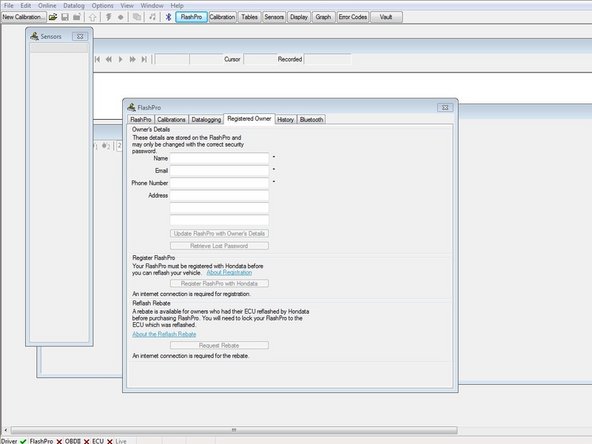Switch to the Calibrations tab

pyautogui.click(x=171, y=119)
